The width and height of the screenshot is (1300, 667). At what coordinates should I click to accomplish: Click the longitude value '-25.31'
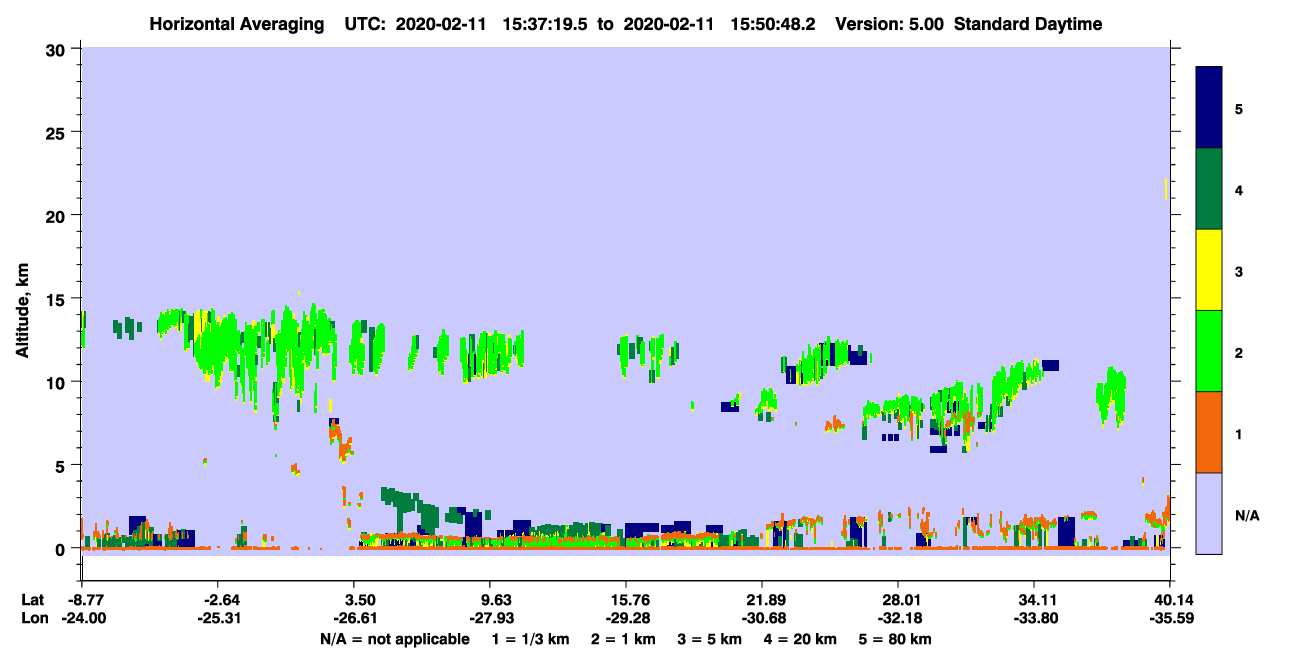tap(221, 618)
